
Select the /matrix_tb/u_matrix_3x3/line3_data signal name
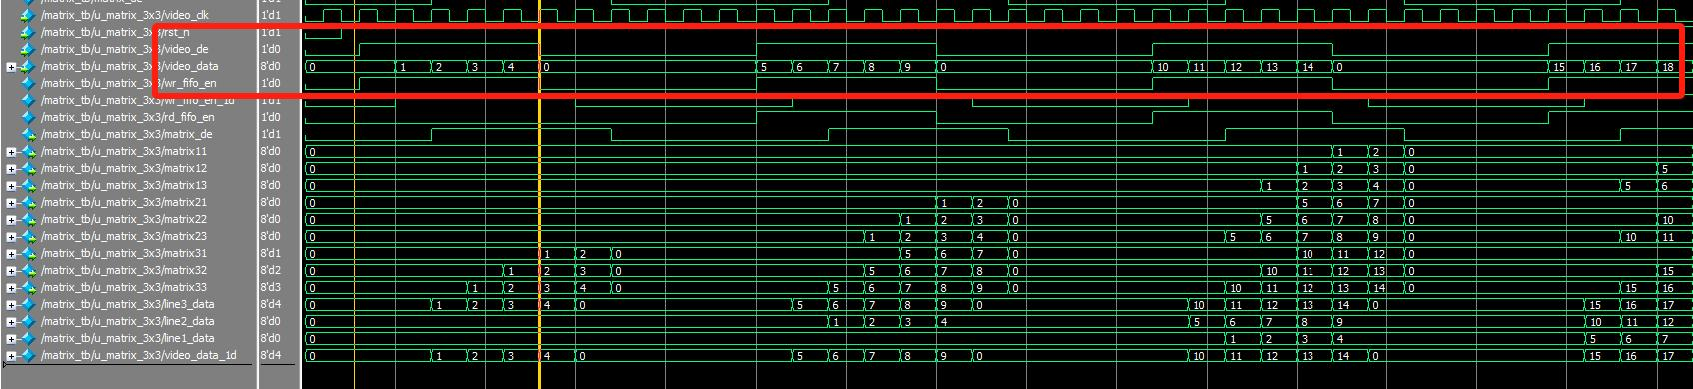pos(127,305)
